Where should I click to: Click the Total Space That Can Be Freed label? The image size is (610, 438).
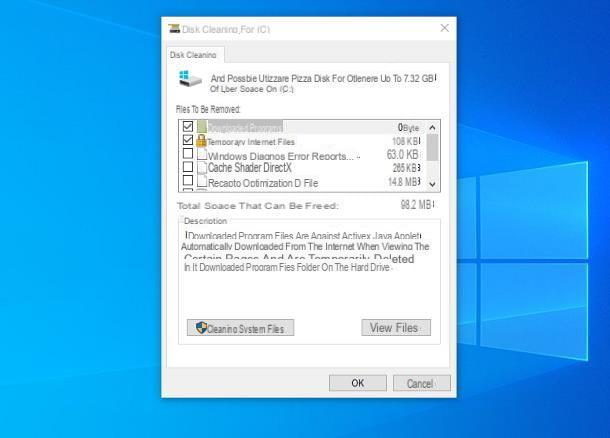(258, 206)
